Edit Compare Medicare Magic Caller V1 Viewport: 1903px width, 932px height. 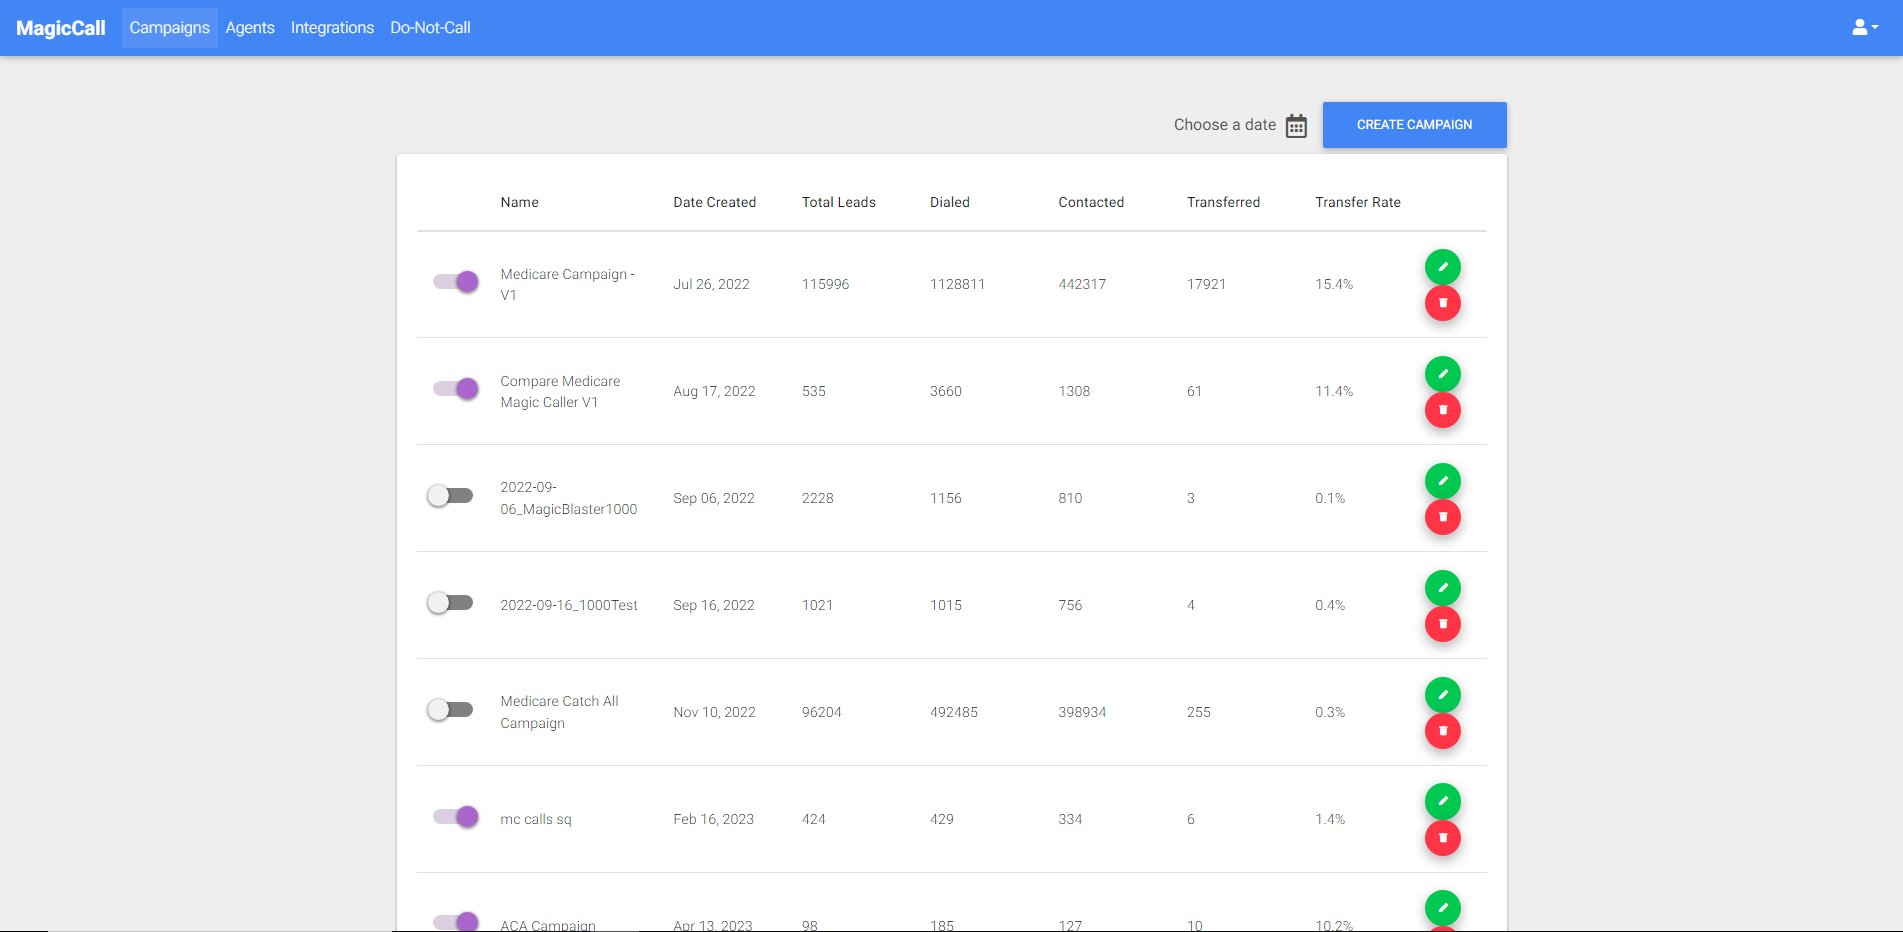pos(1442,374)
